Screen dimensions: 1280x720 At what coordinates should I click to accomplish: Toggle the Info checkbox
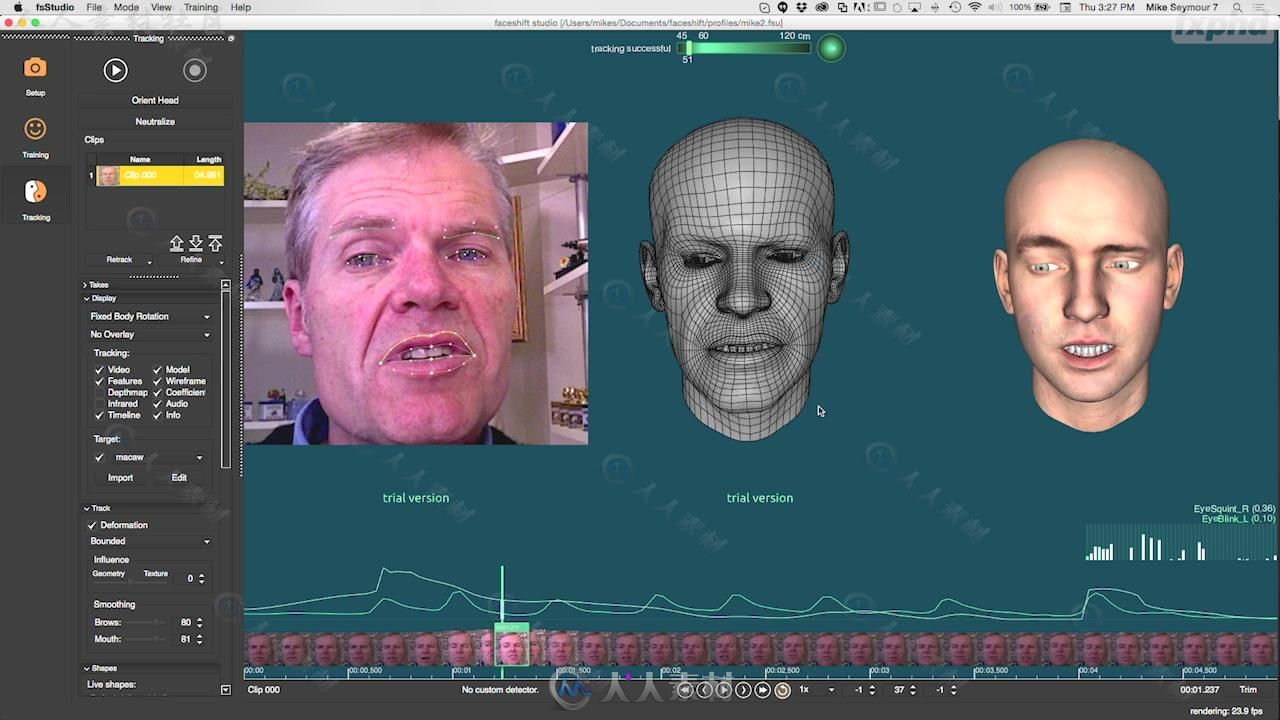[157, 415]
